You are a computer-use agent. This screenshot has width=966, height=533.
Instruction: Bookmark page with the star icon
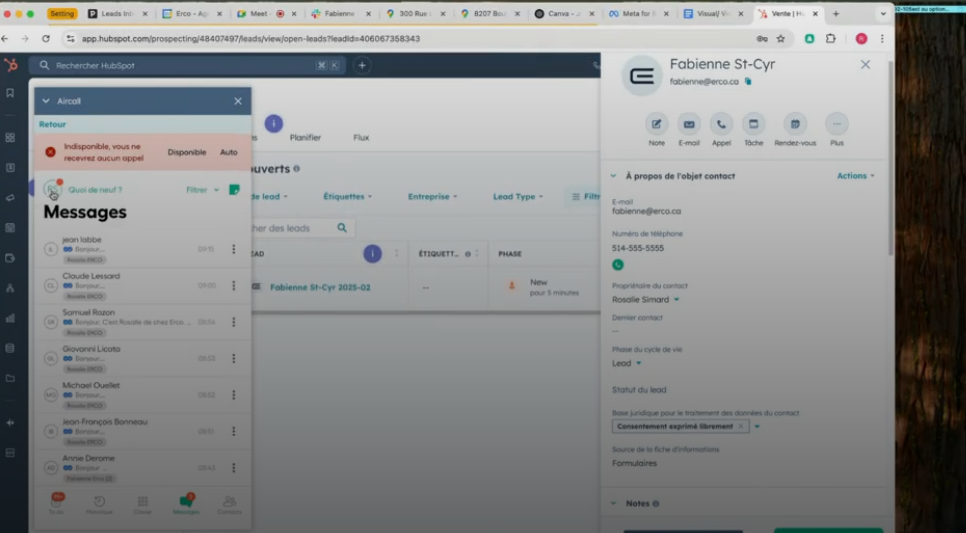point(781,38)
